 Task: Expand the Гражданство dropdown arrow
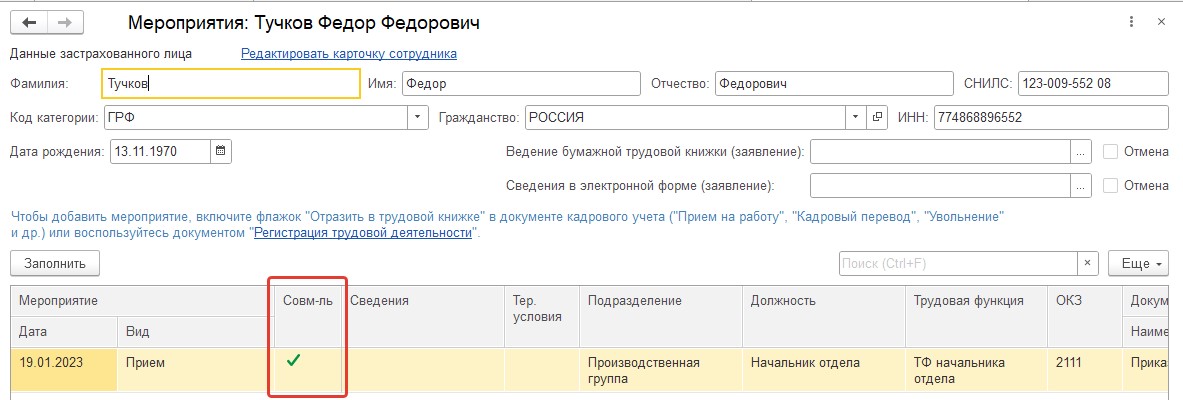coord(856,118)
